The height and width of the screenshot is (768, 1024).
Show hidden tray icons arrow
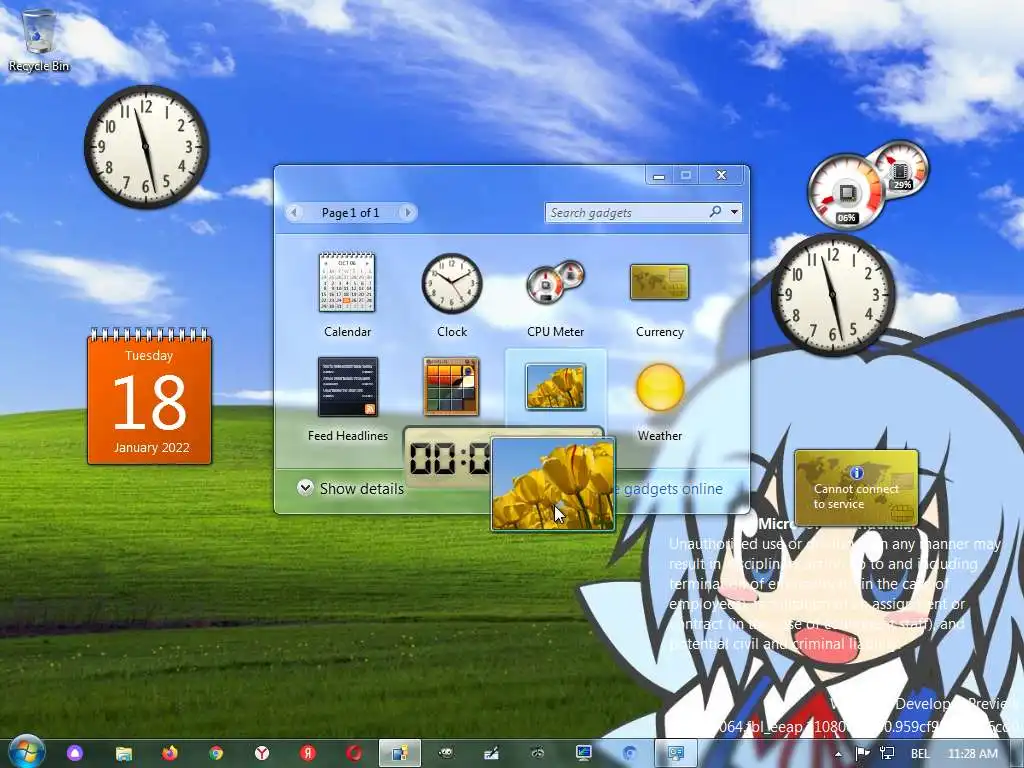pyautogui.click(x=839, y=754)
